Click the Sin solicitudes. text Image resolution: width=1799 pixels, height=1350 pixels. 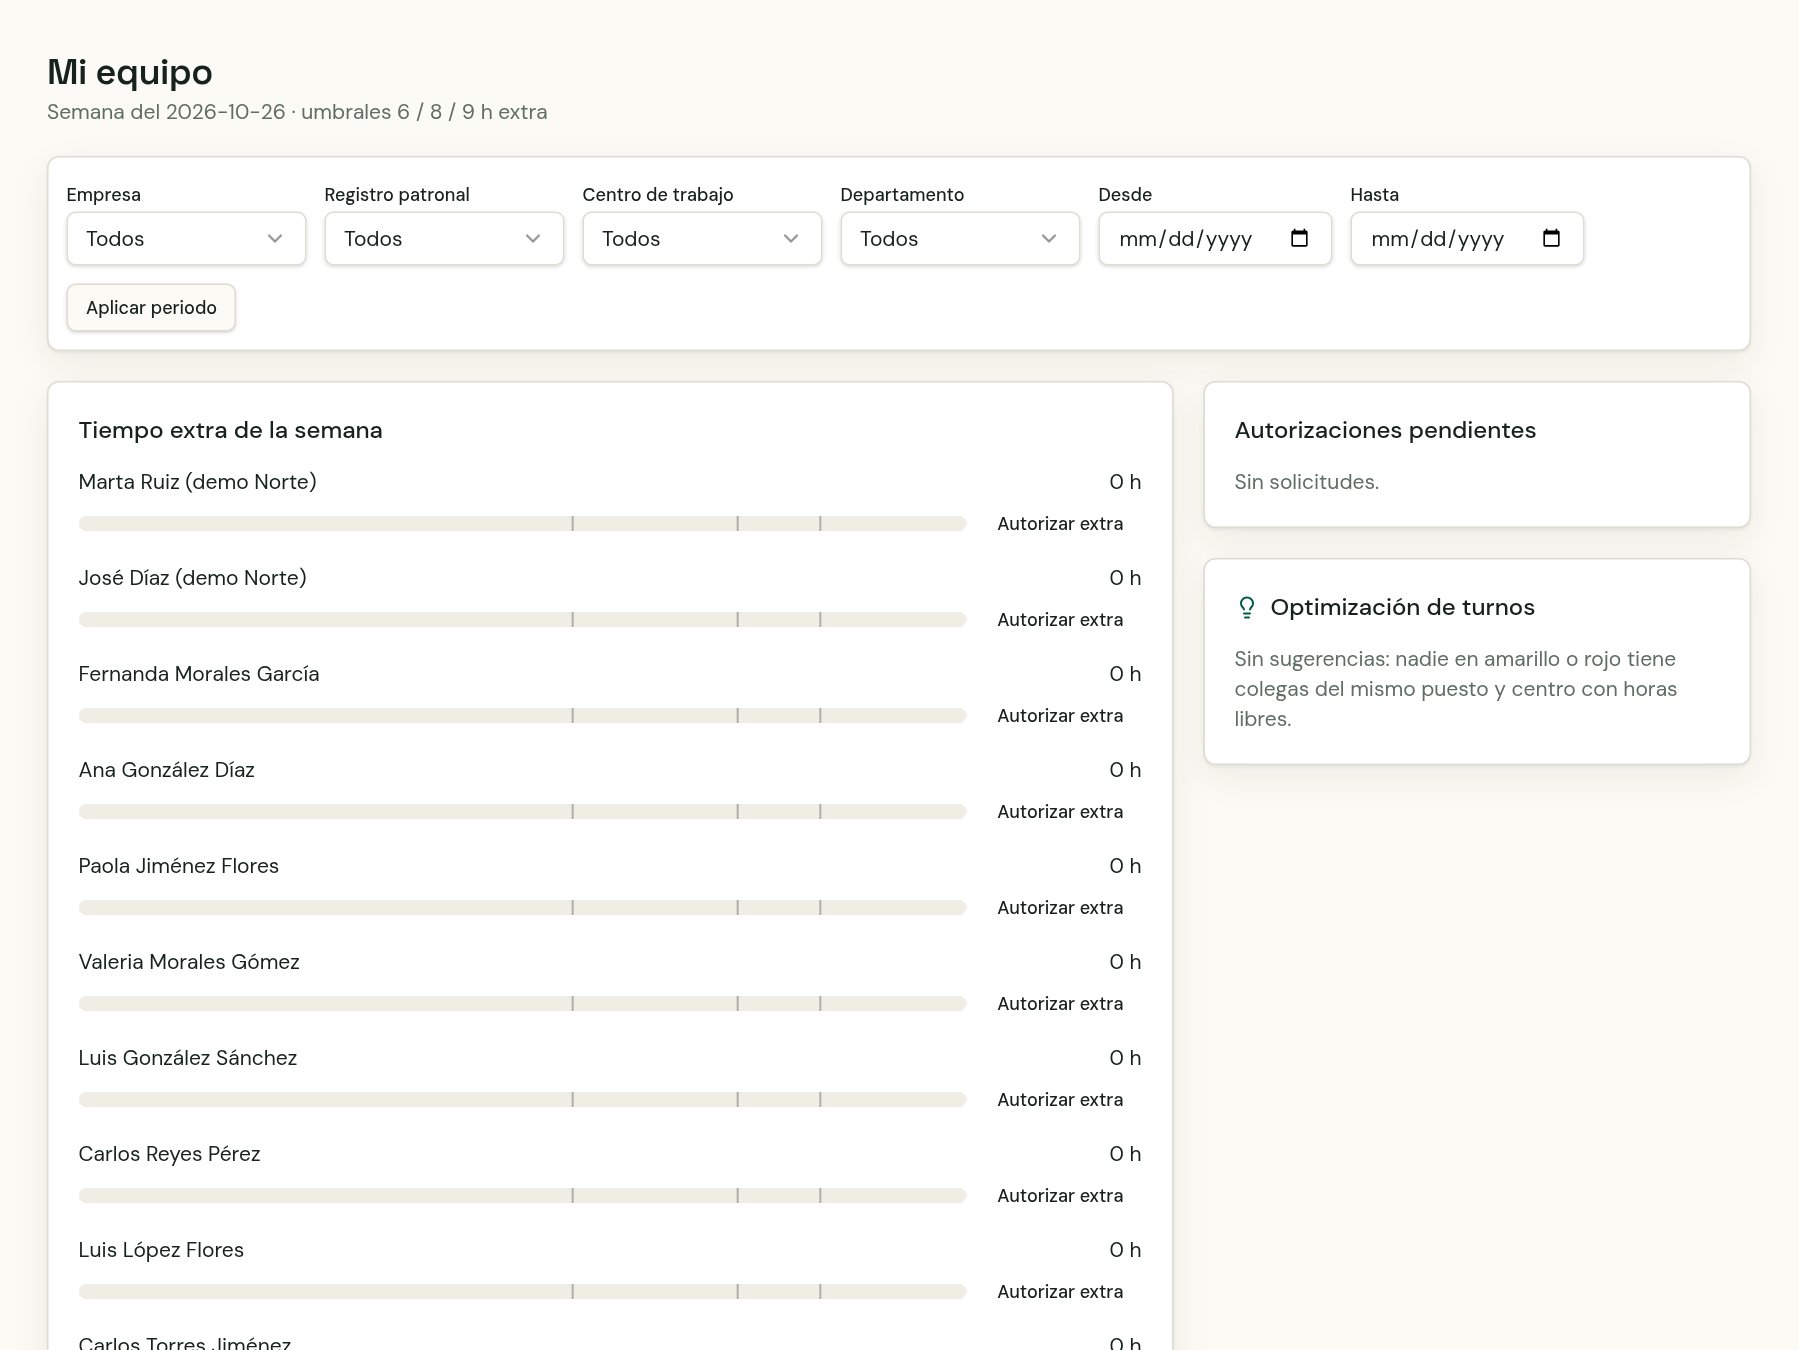coord(1307,482)
